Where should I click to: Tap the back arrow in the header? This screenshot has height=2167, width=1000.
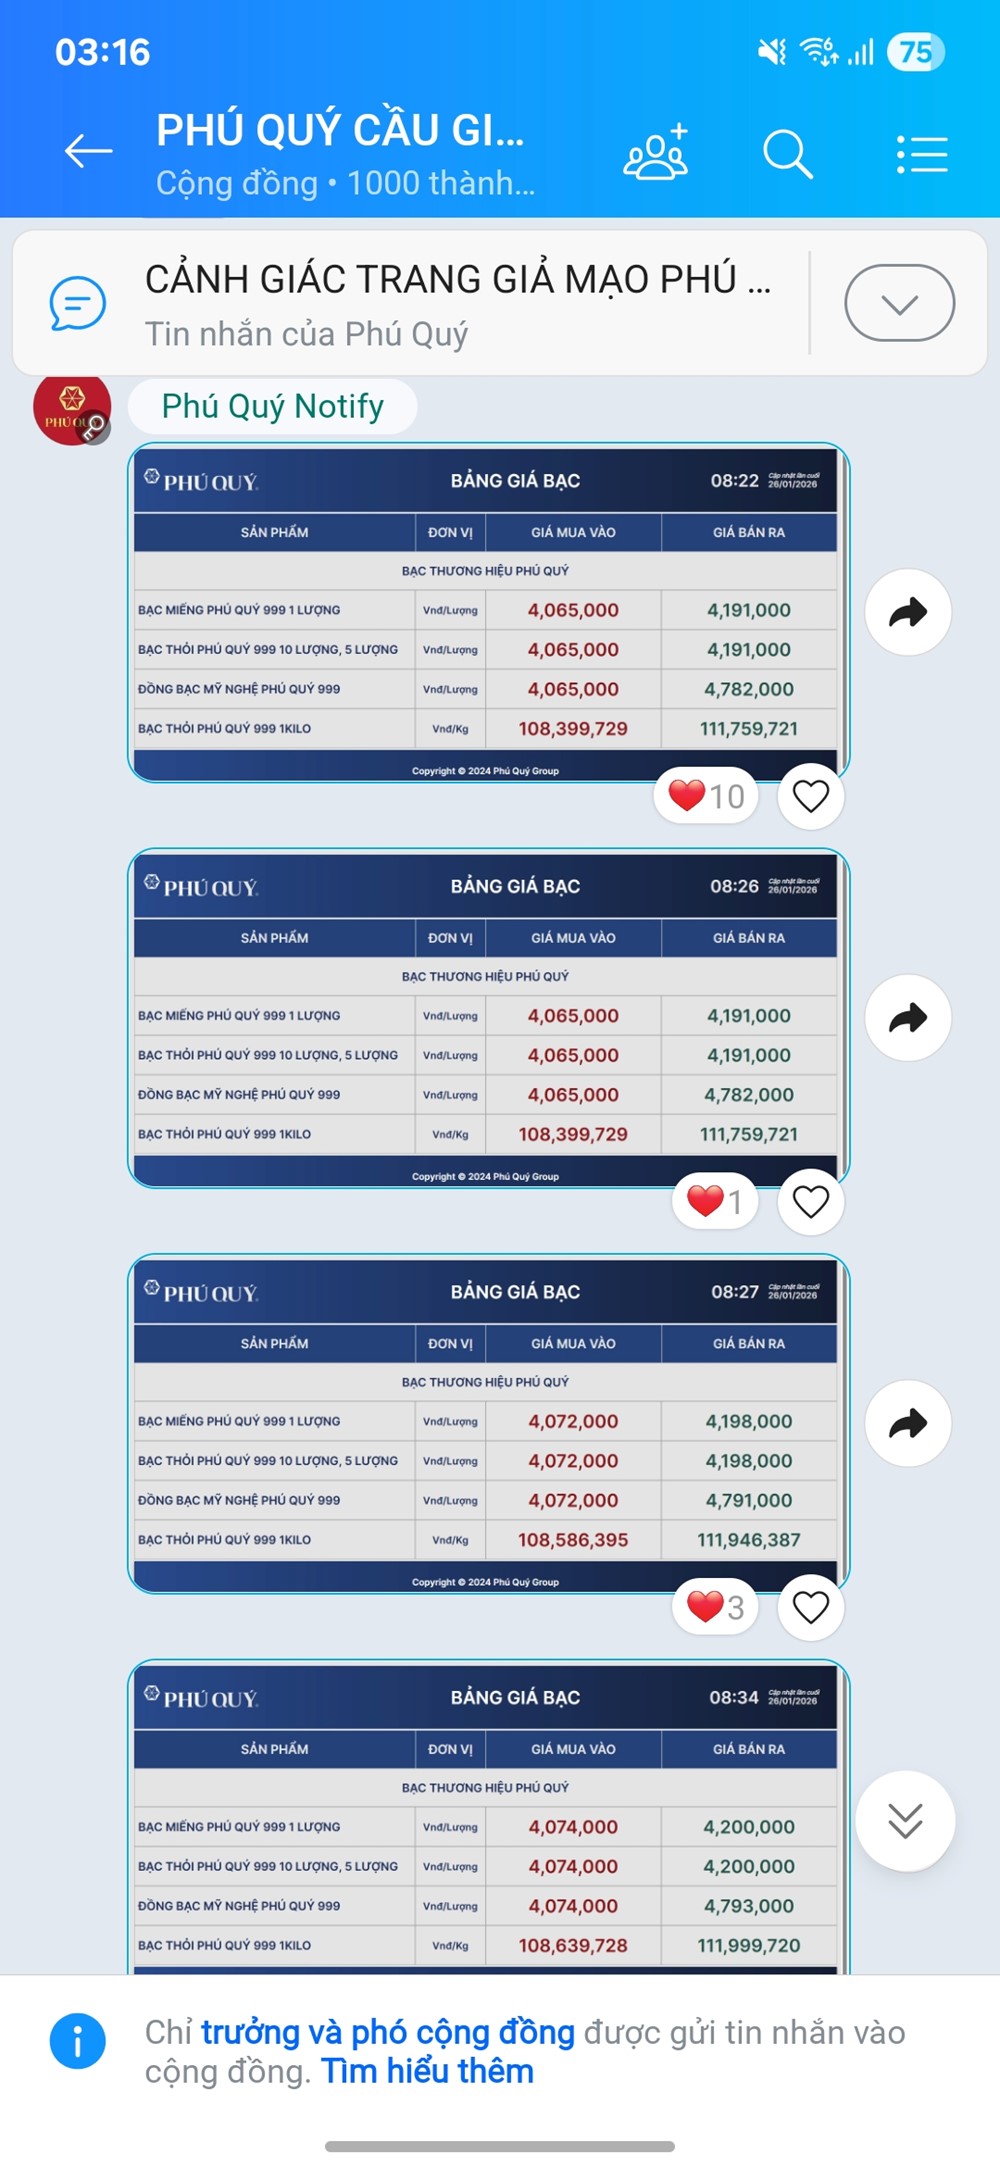point(88,151)
